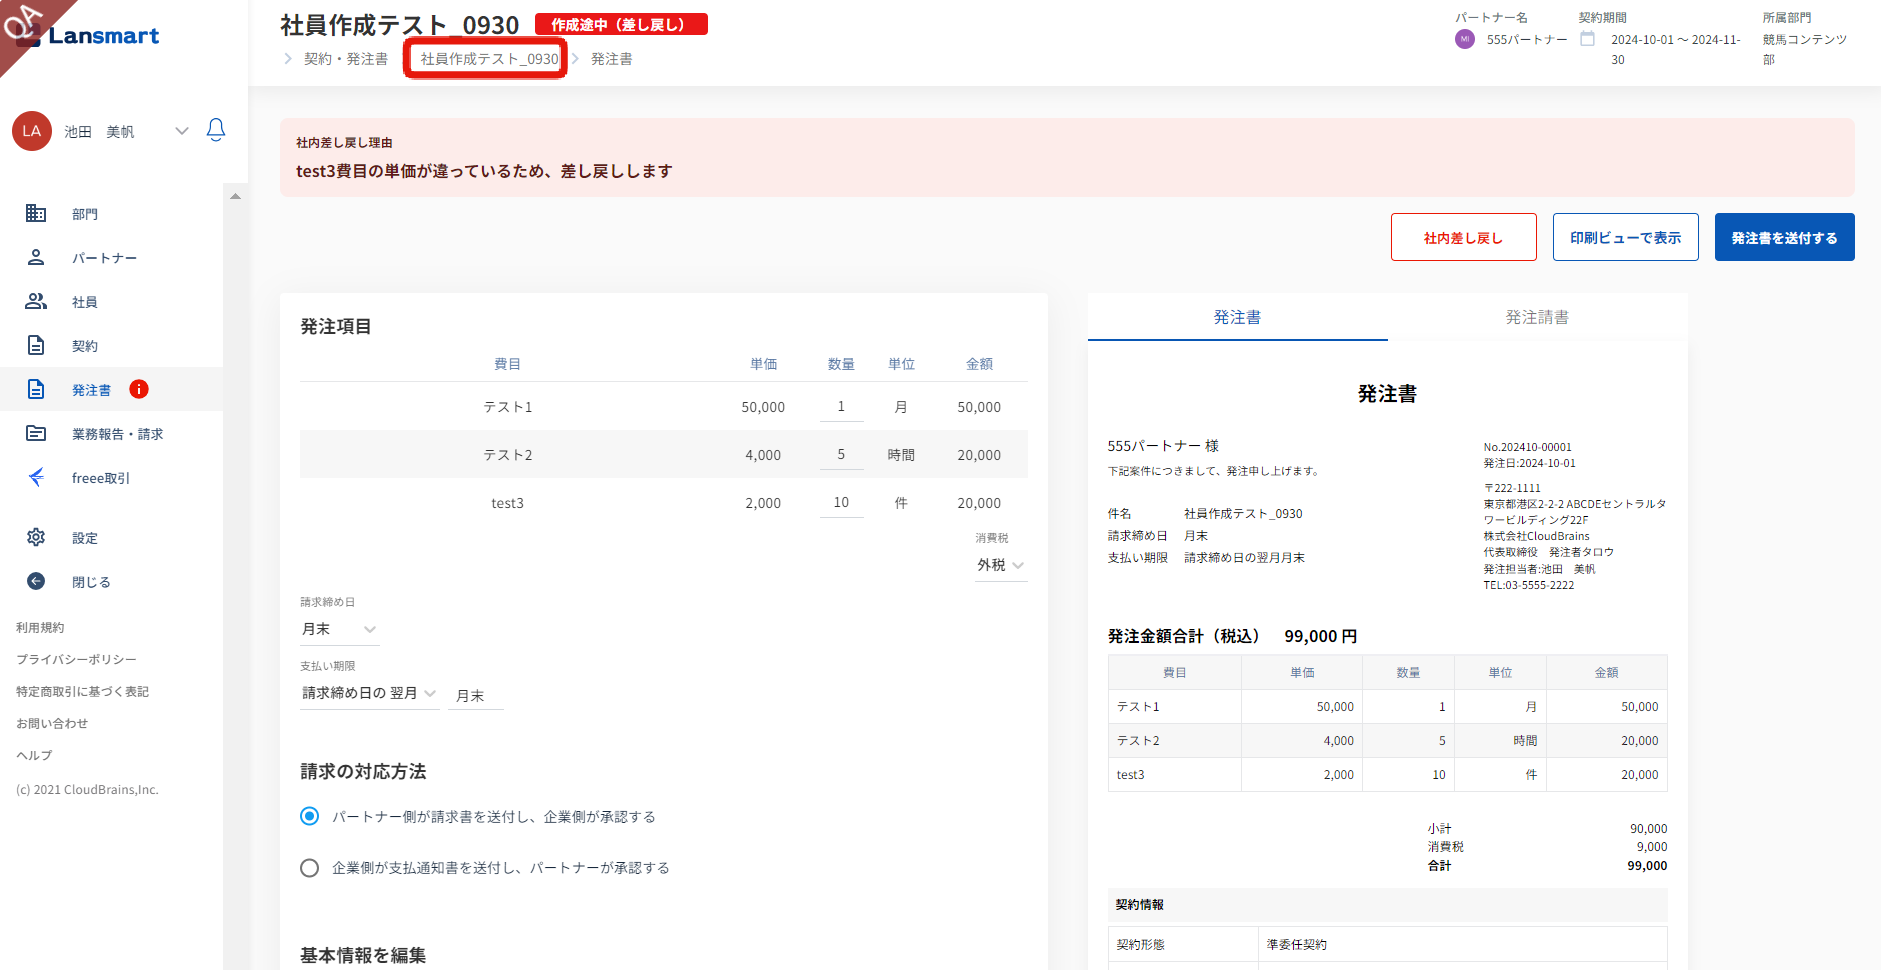Click the 社員 people icon
Viewport: 1881px width, 970px height.
[36, 301]
